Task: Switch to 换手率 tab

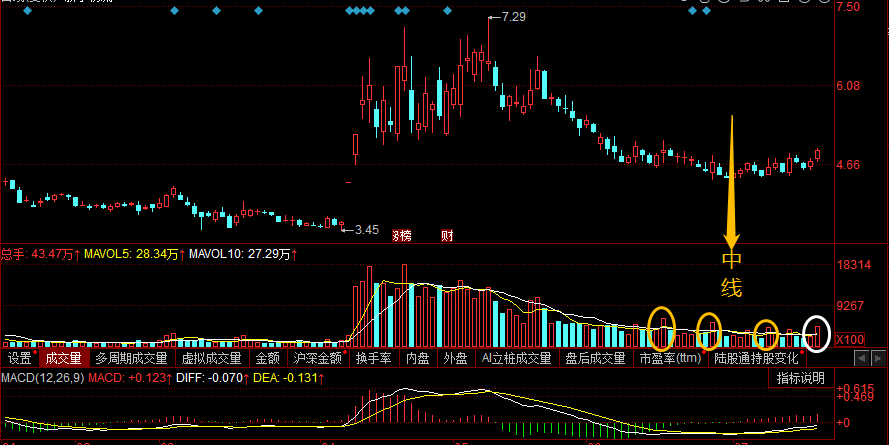Action: 374,358
